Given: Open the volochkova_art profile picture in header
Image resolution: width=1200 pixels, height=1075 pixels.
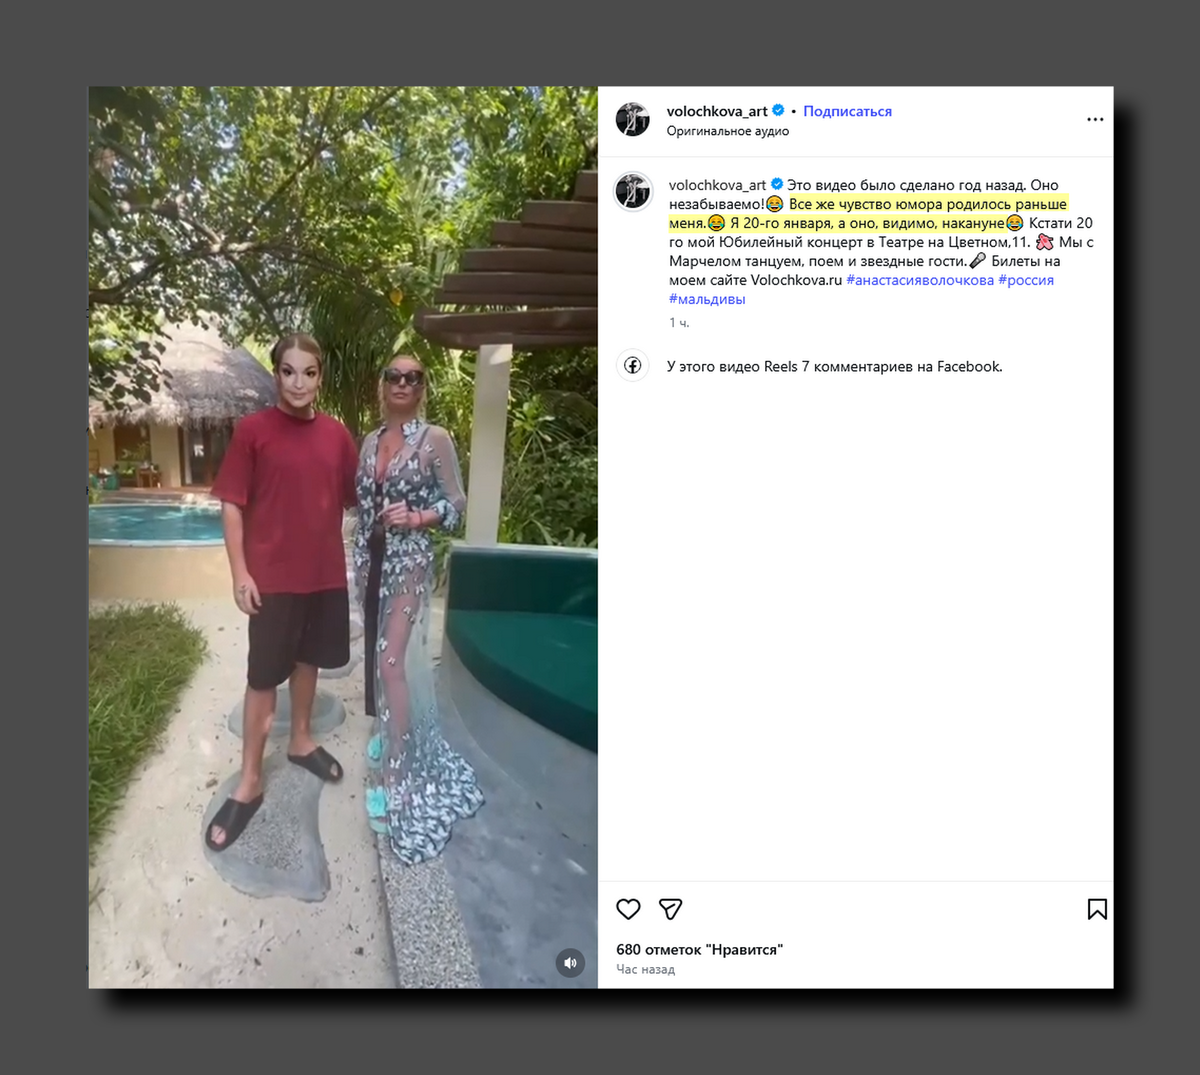Looking at the screenshot, I should pos(633,119).
